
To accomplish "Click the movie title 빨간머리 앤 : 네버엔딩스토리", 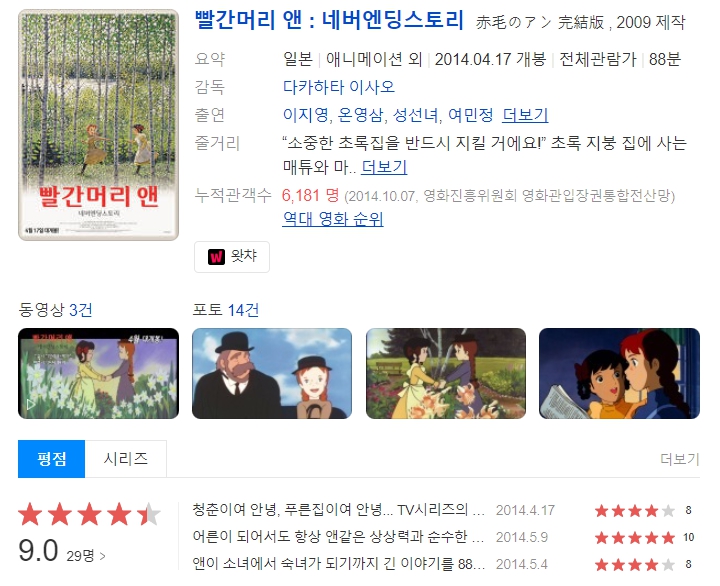I will click(x=329, y=21).
